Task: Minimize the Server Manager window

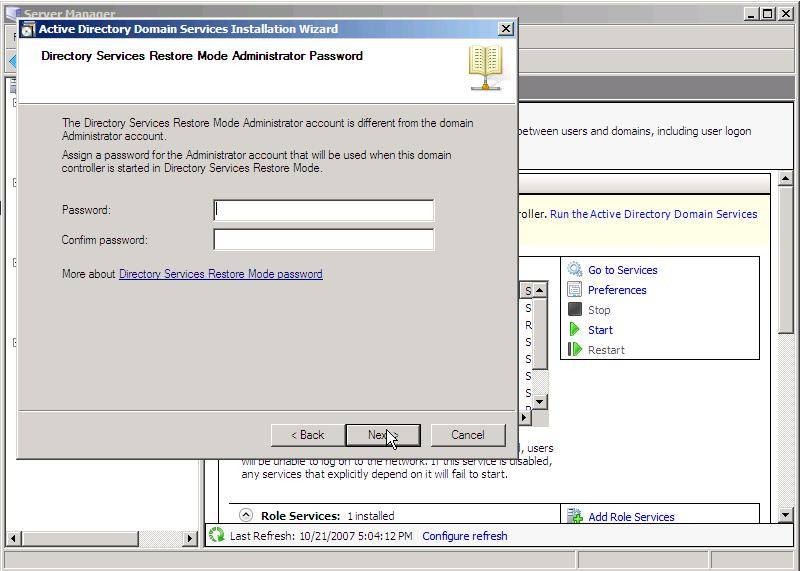Action: click(x=751, y=14)
